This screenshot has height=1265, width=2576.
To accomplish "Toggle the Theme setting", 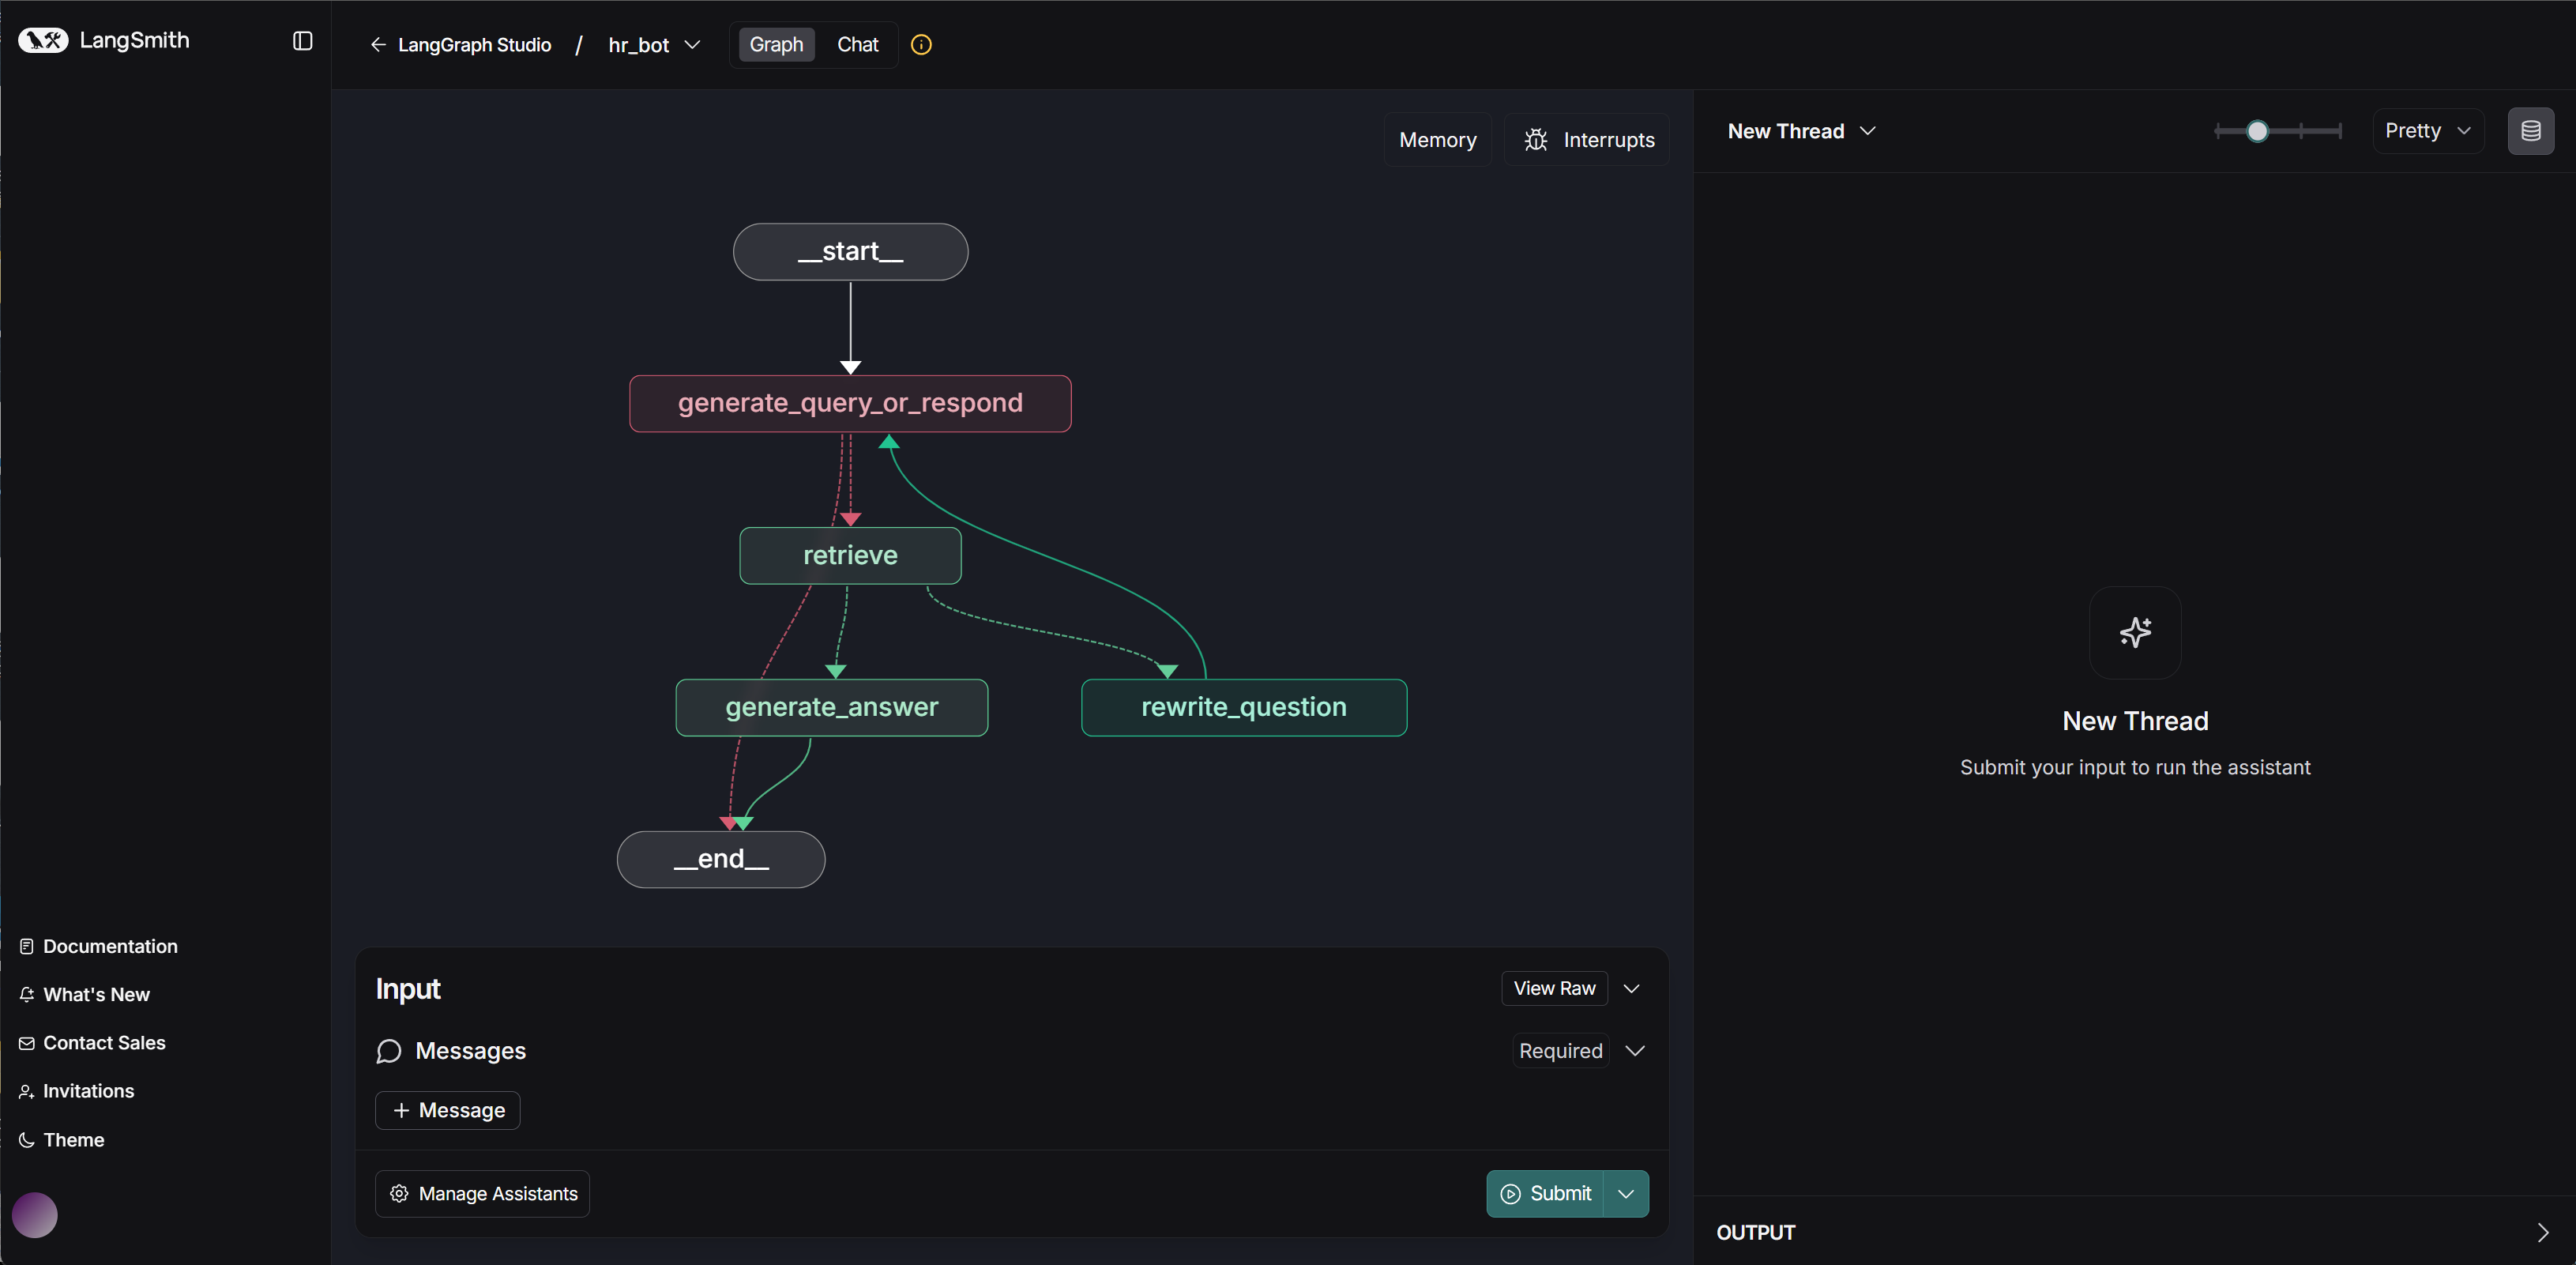I will coord(62,1140).
